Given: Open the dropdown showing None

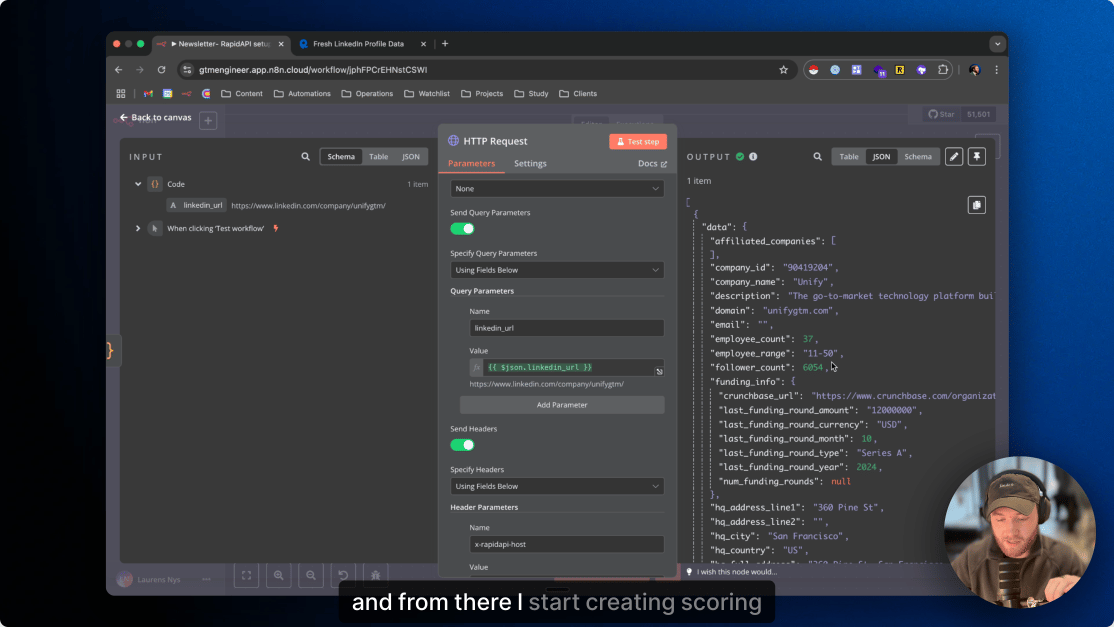Looking at the screenshot, I should tap(557, 189).
